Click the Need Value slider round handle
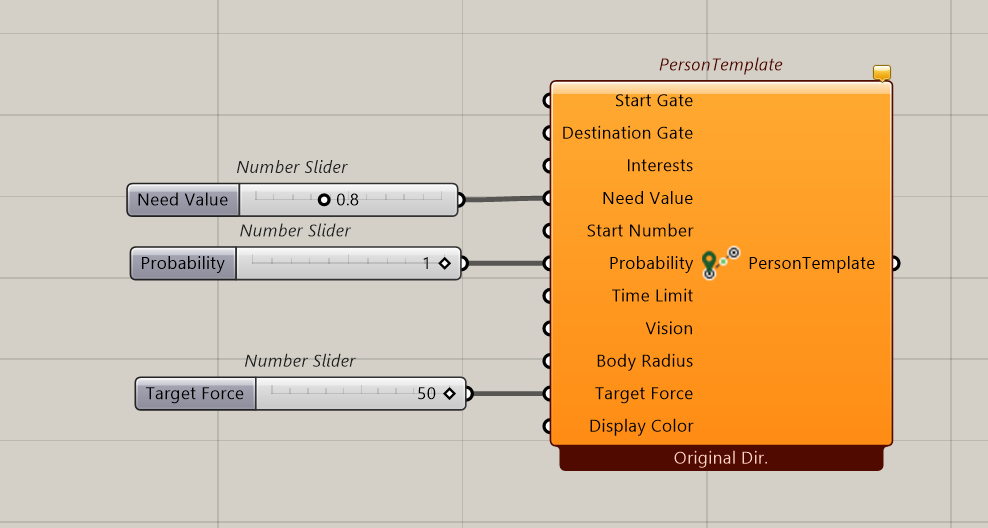 pos(324,200)
